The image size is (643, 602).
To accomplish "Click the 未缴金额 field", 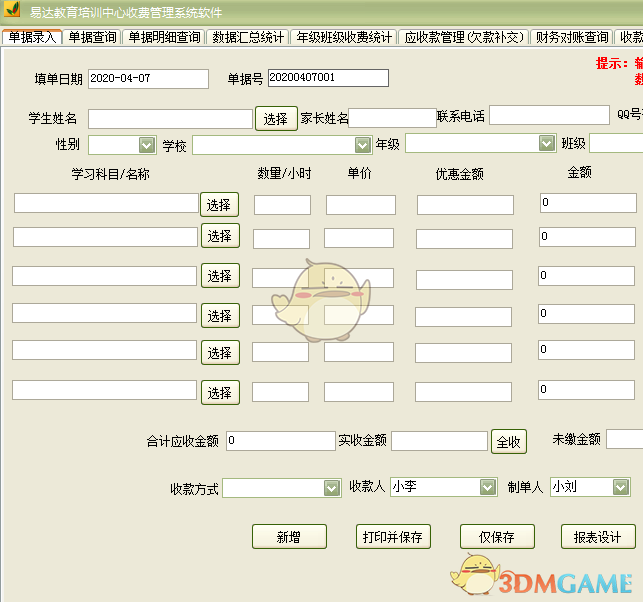I will tap(625, 439).
